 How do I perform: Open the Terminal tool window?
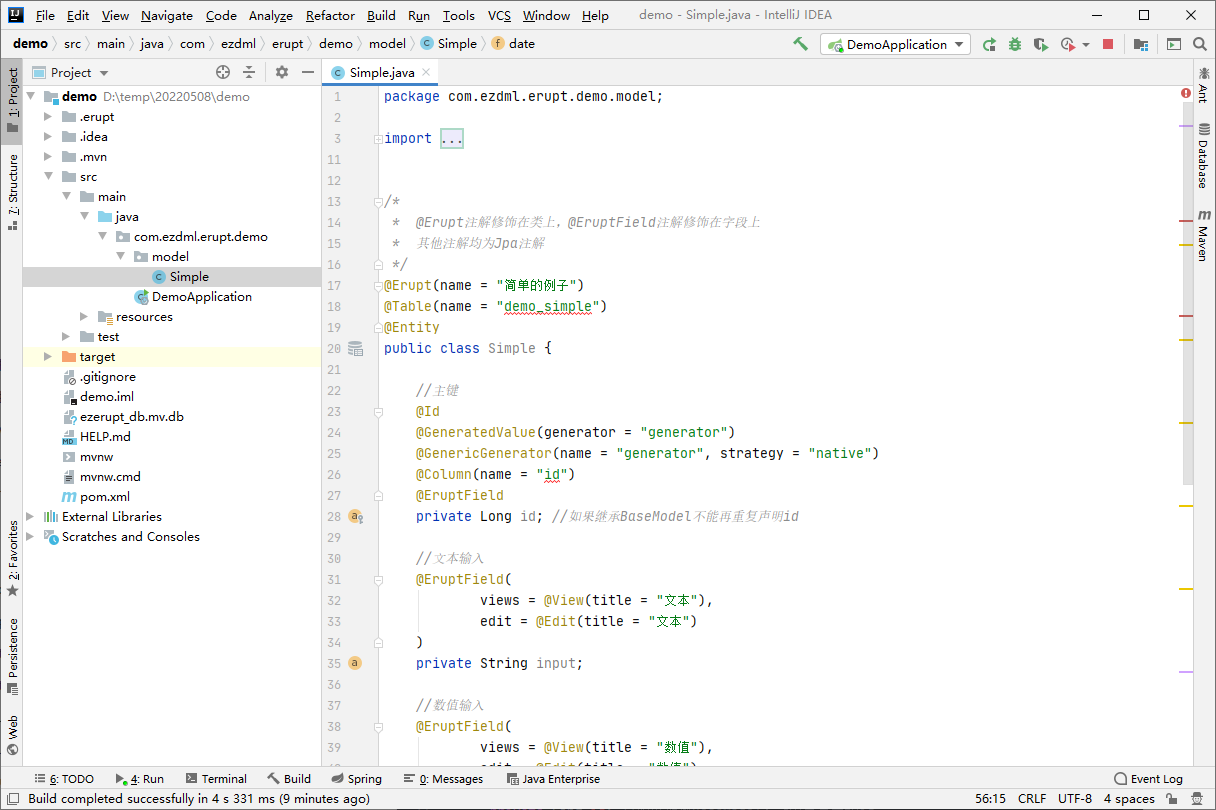(x=214, y=779)
